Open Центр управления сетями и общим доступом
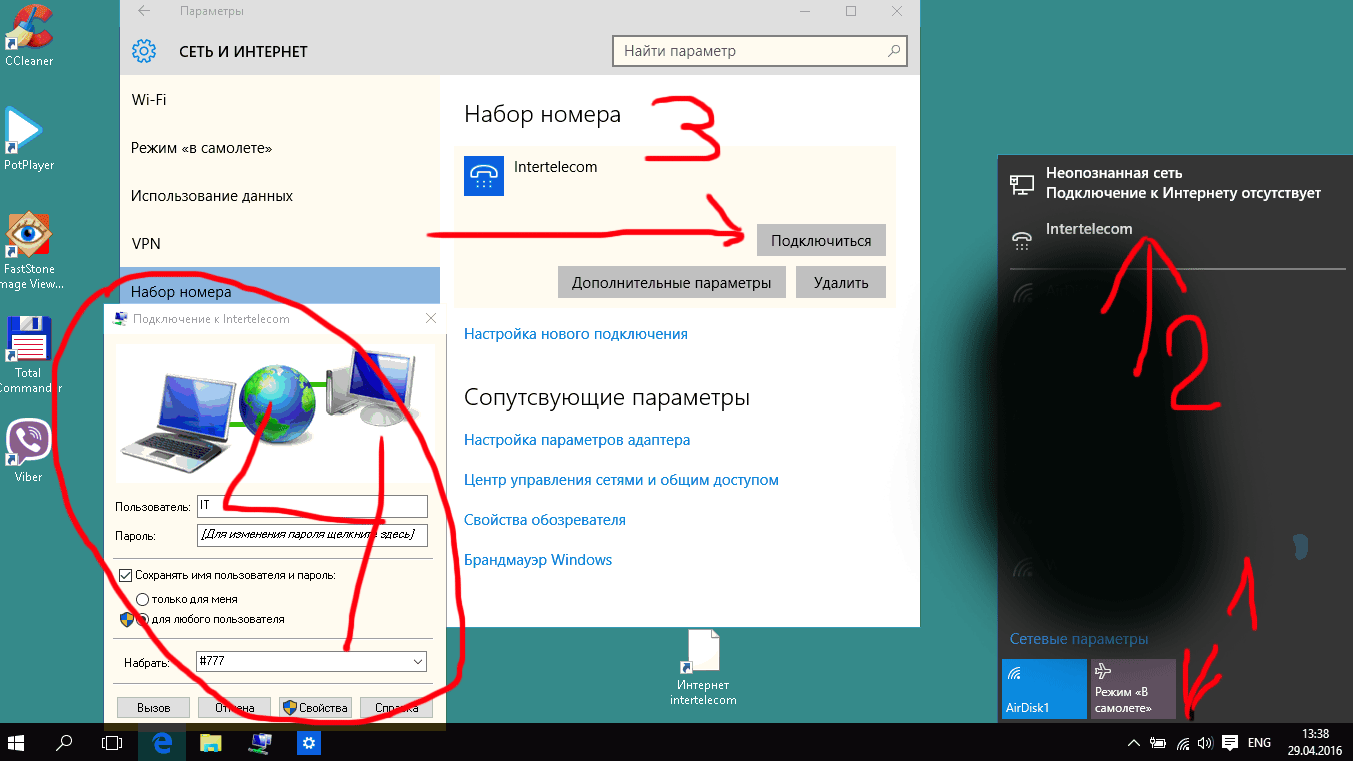 coord(621,480)
